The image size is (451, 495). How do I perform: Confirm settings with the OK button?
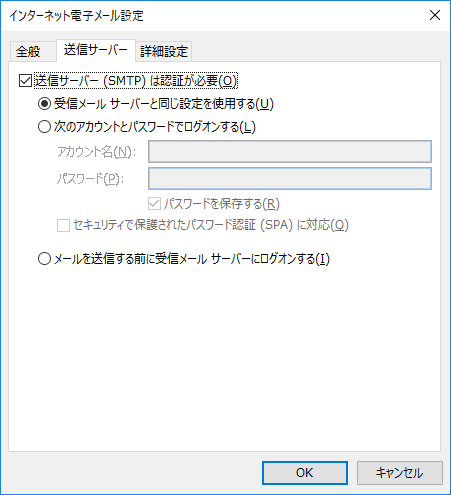tap(305, 473)
